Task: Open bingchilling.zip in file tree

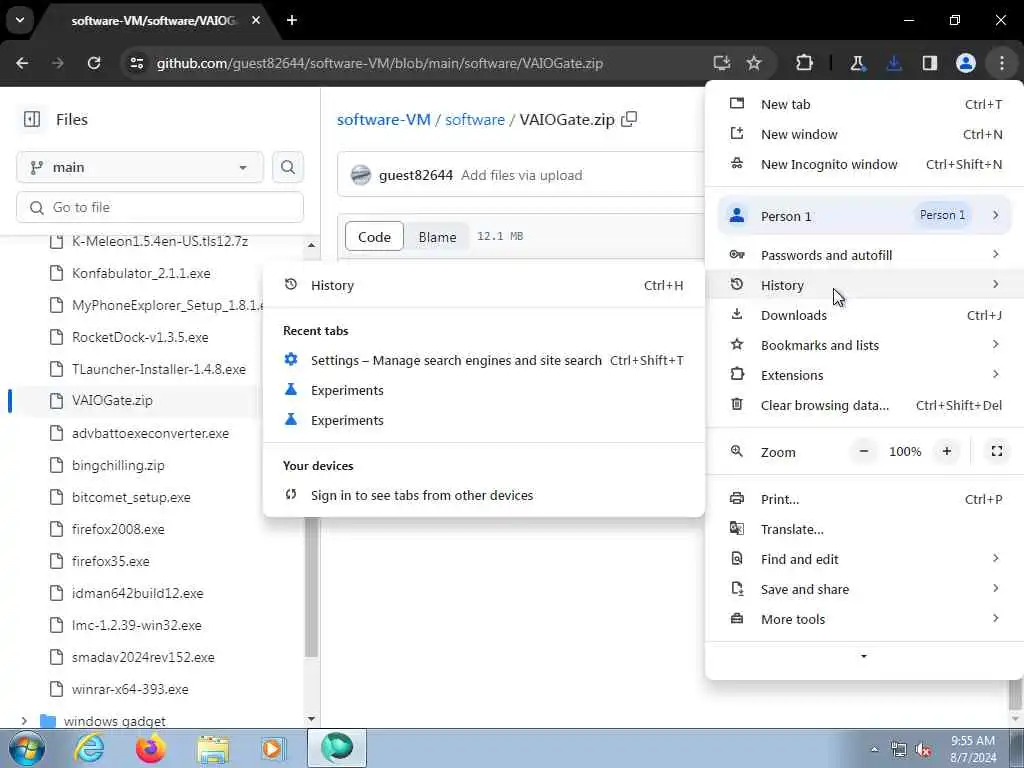Action: tap(118, 465)
